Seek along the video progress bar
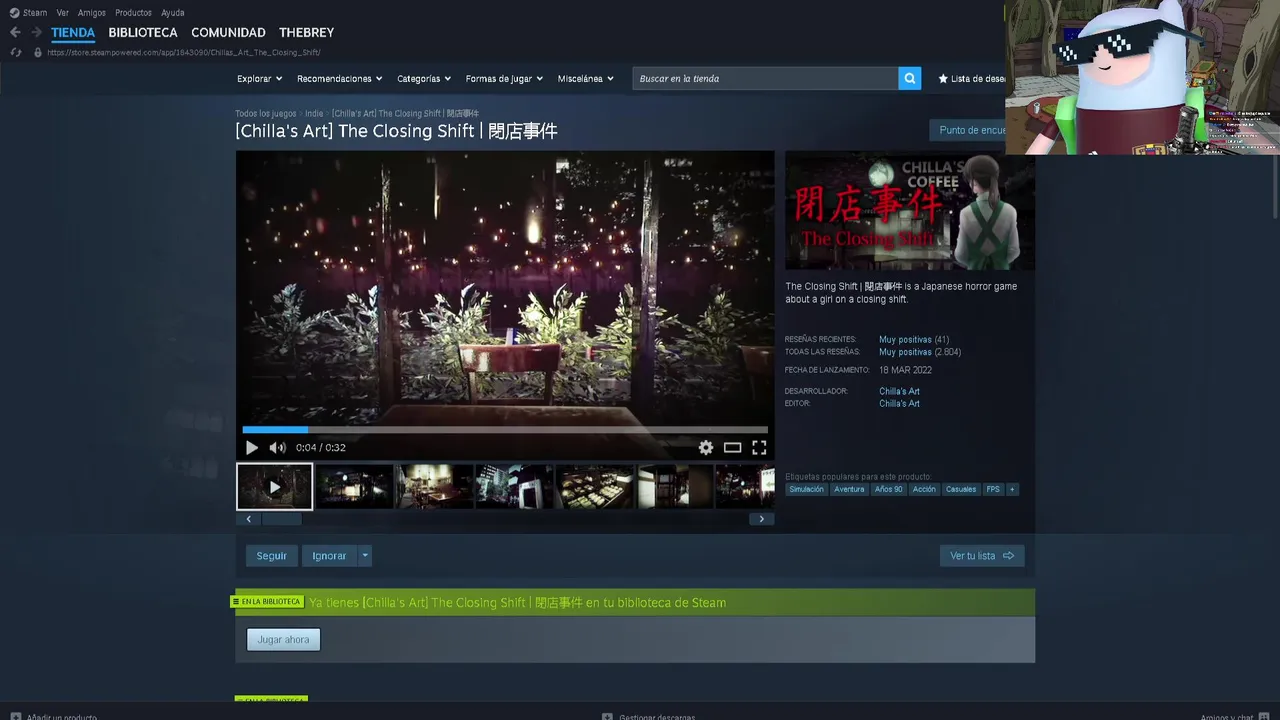1280x720 pixels. coord(505,430)
